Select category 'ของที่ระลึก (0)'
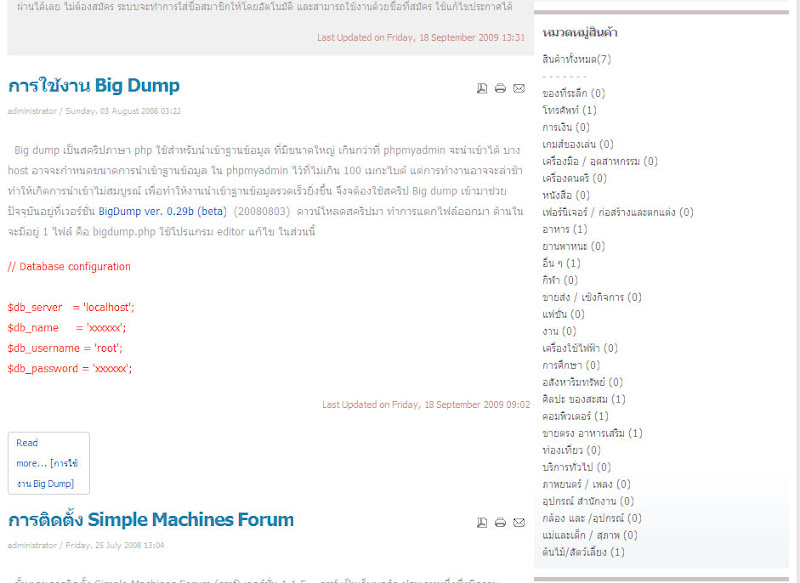Image resolution: width=800 pixels, height=583 pixels. 573,93
